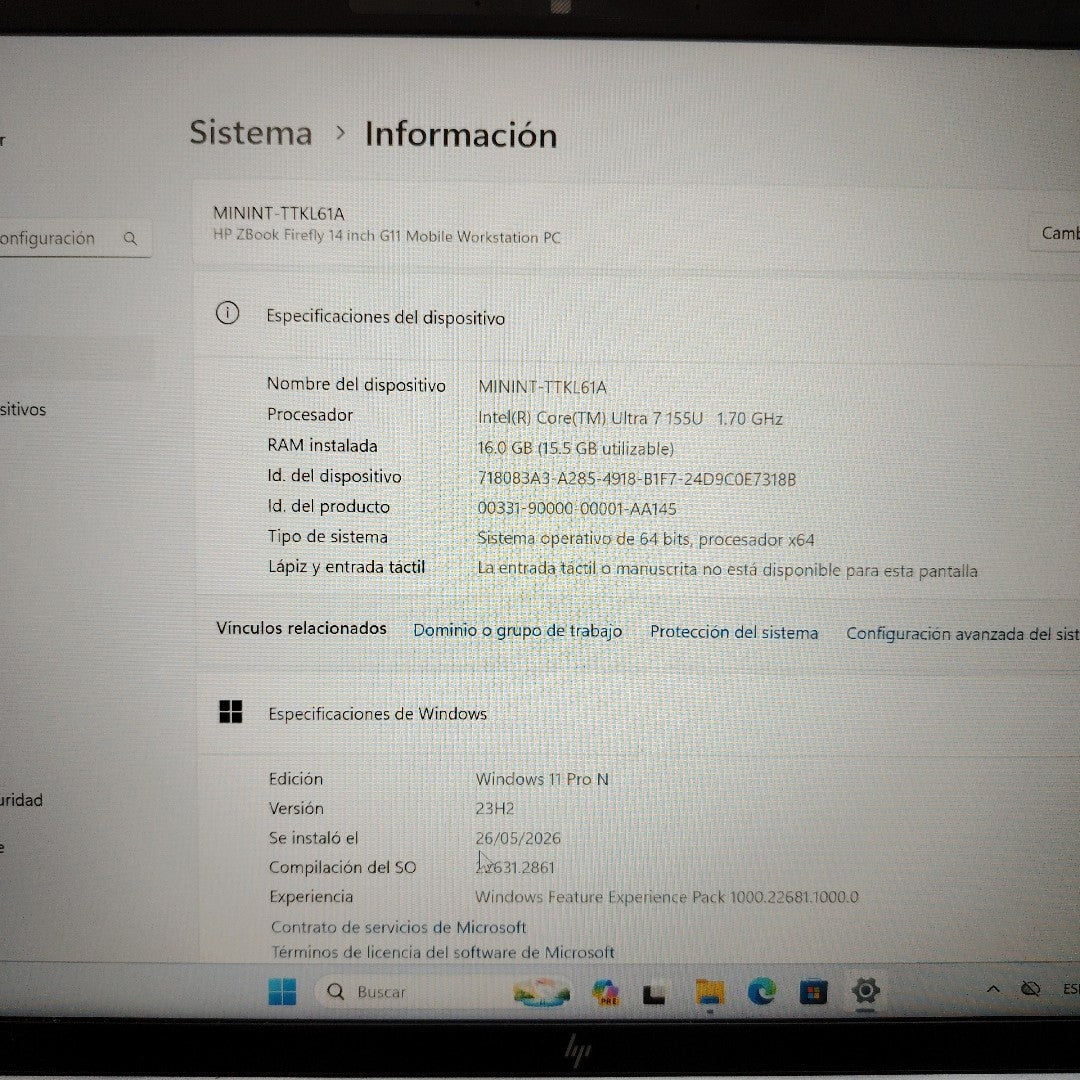Image resolution: width=1080 pixels, height=1080 pixels.
Task: Click the Cambiar nombre button
Action: point(1055,233)
